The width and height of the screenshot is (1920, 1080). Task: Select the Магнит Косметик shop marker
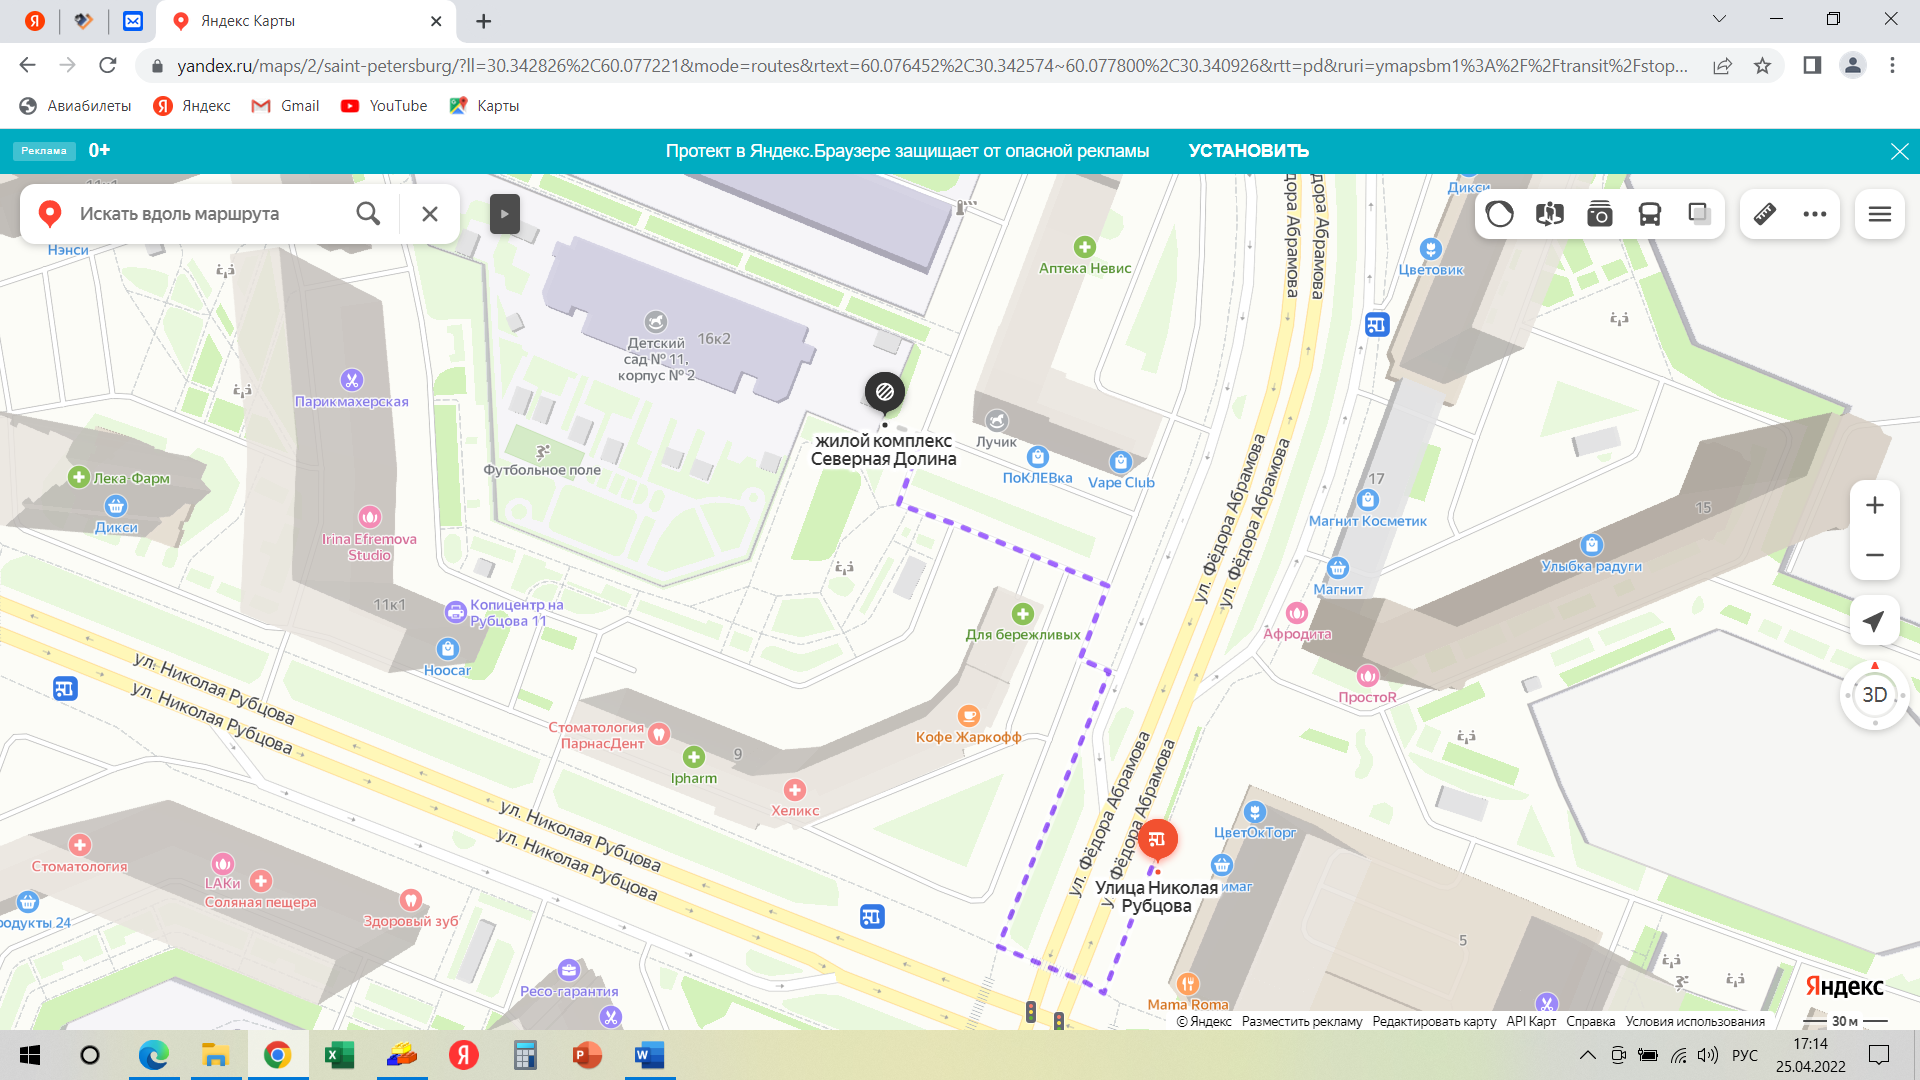[x=1368, y=500]
